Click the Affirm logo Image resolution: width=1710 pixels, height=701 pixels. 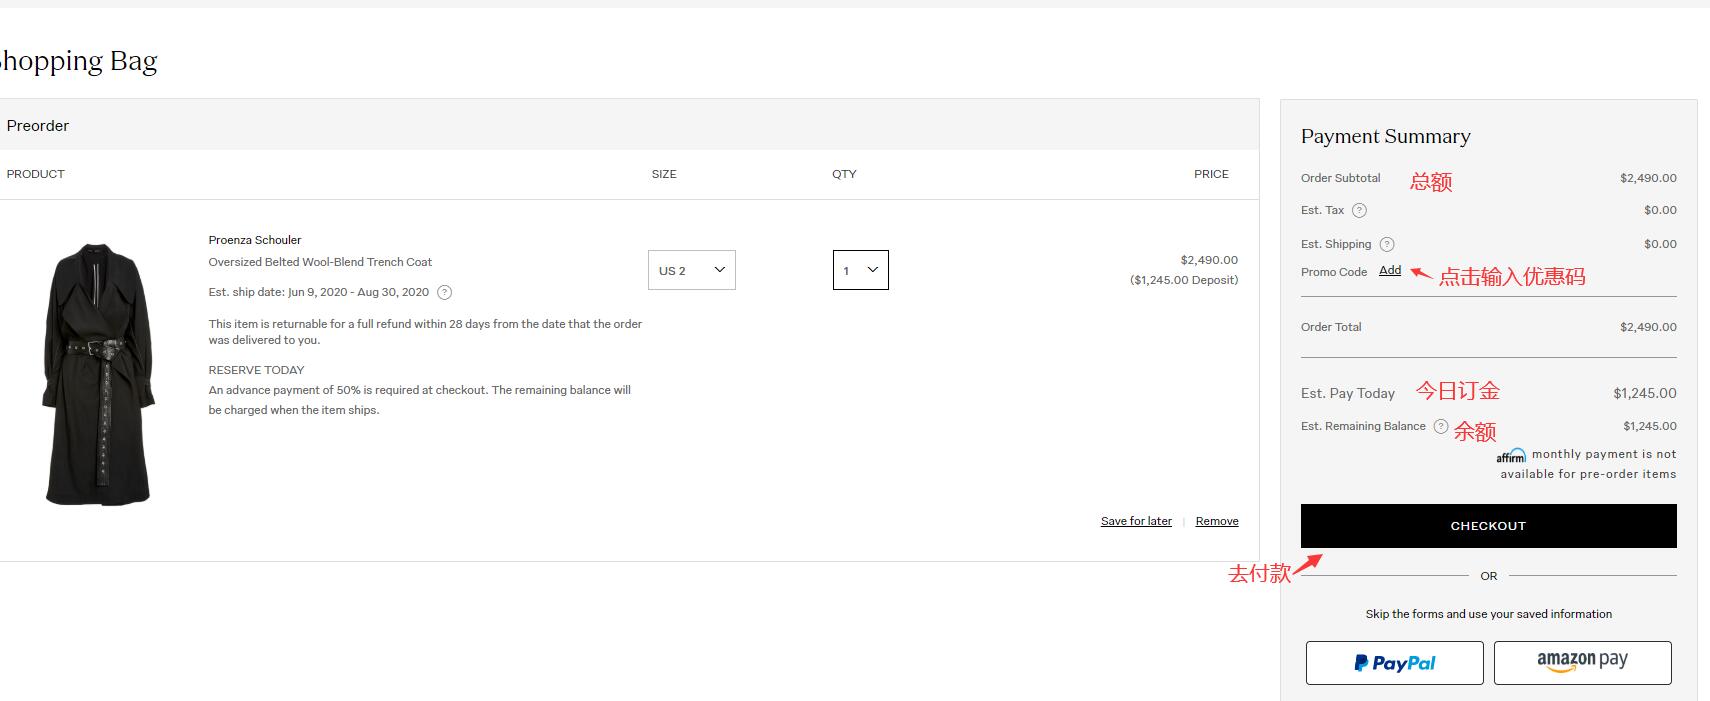pyautogui.click(x=1510, y=456)
